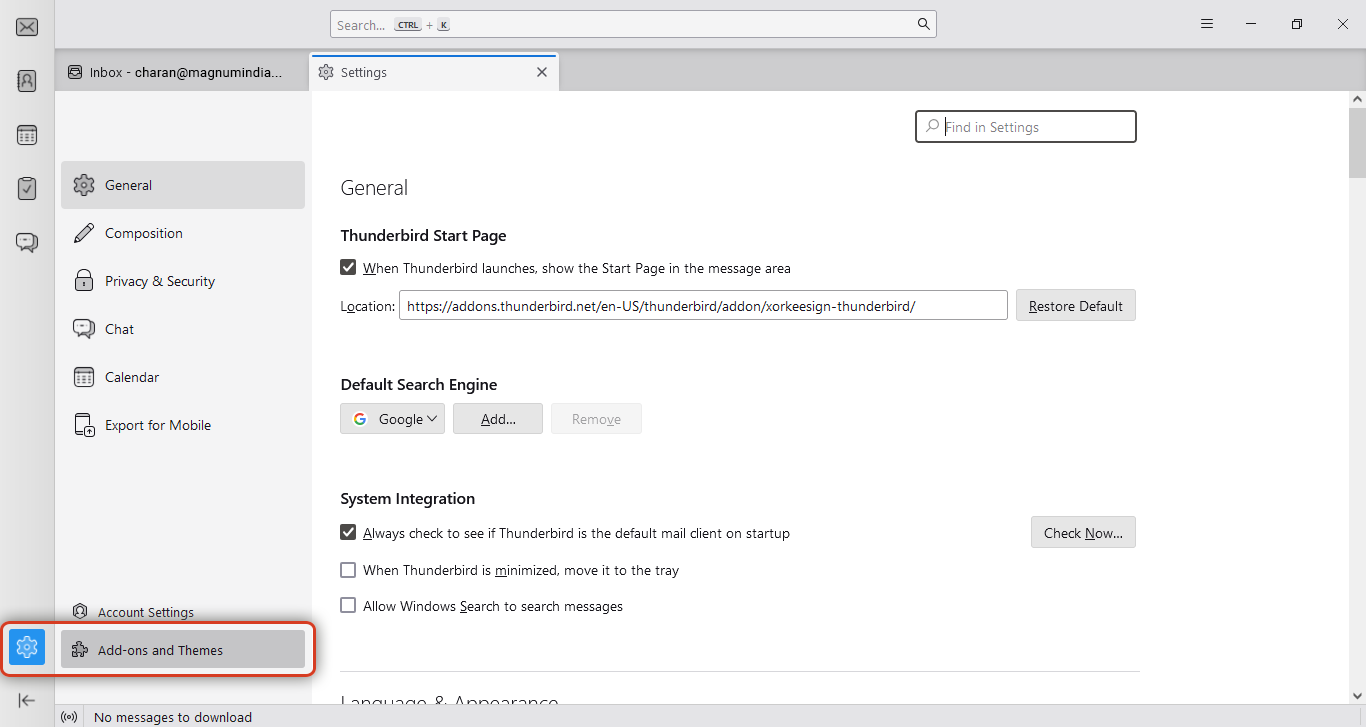Viewport: 1366px width, 727px height.
Task: Open Privacy & Security settings
Action: click(x=183, y=281)
